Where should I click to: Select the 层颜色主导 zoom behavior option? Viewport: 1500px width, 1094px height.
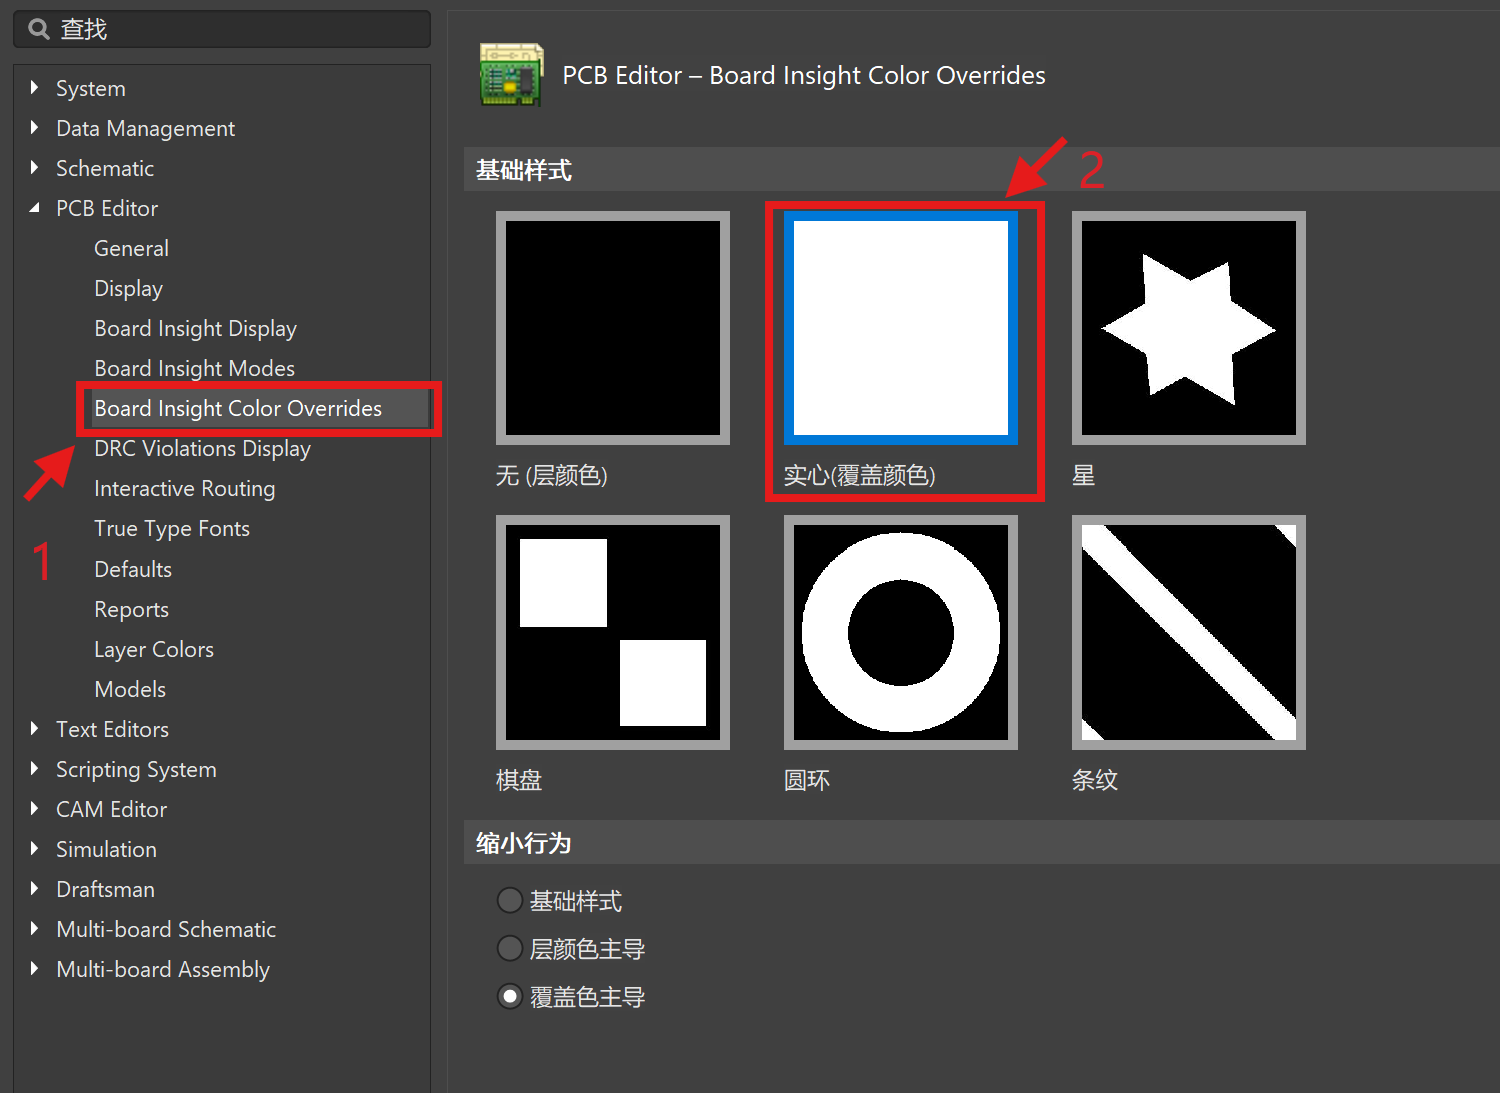pyautogui.click(x=510, y=948)
